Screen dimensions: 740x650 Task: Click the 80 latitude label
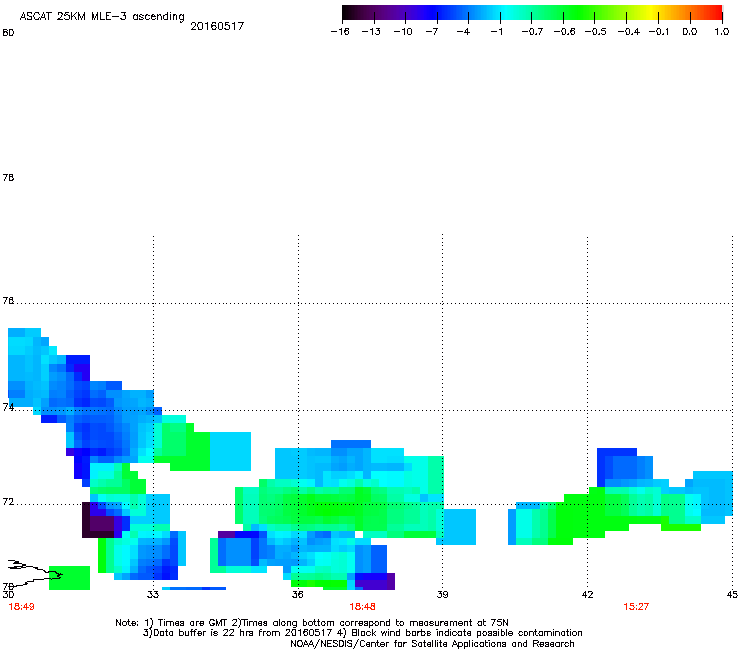[x=8, y=33]
